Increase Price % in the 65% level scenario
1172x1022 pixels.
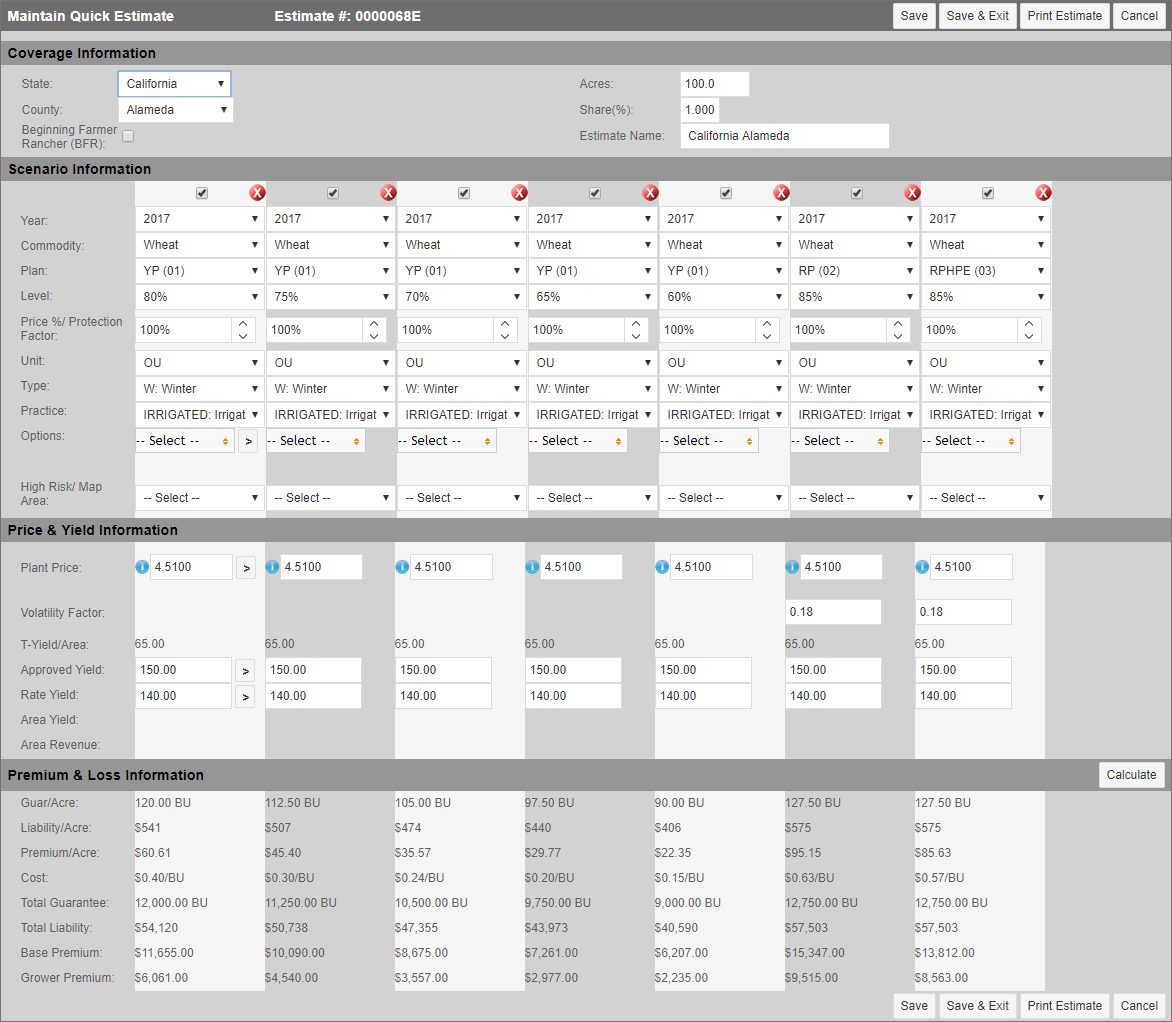tap(636, 324)
